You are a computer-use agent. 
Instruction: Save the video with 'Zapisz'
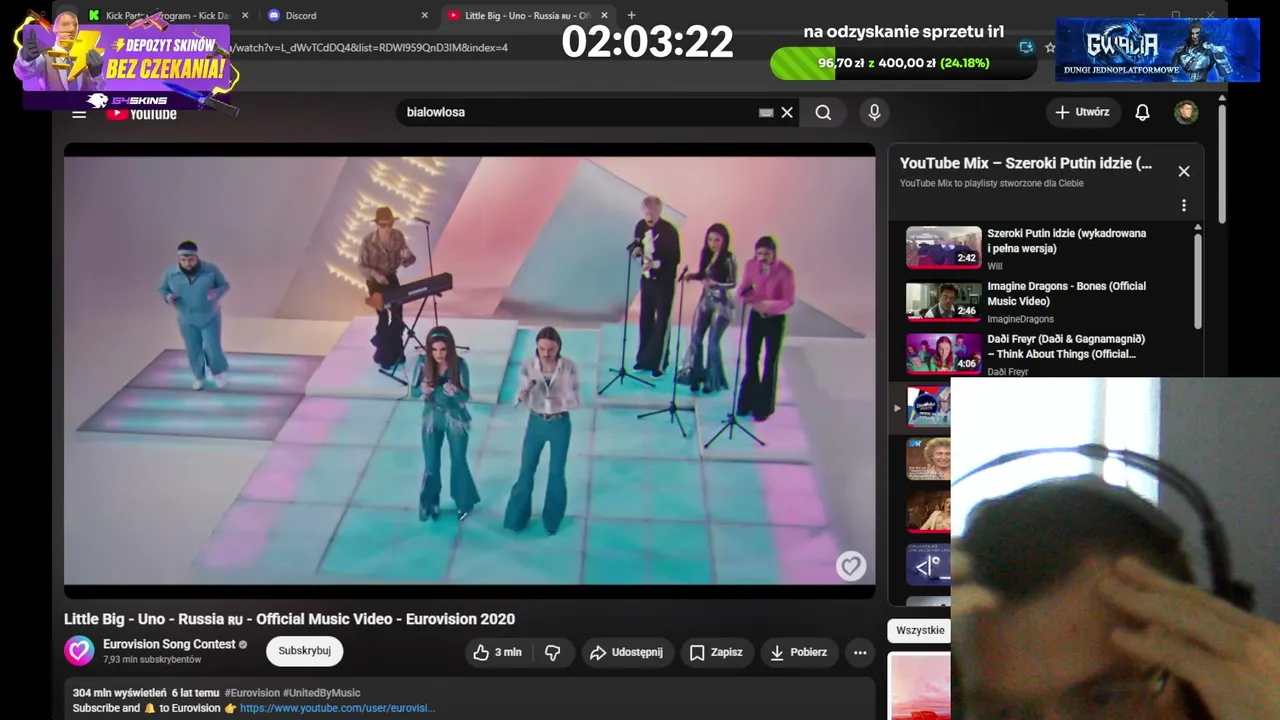click(716, 652)
